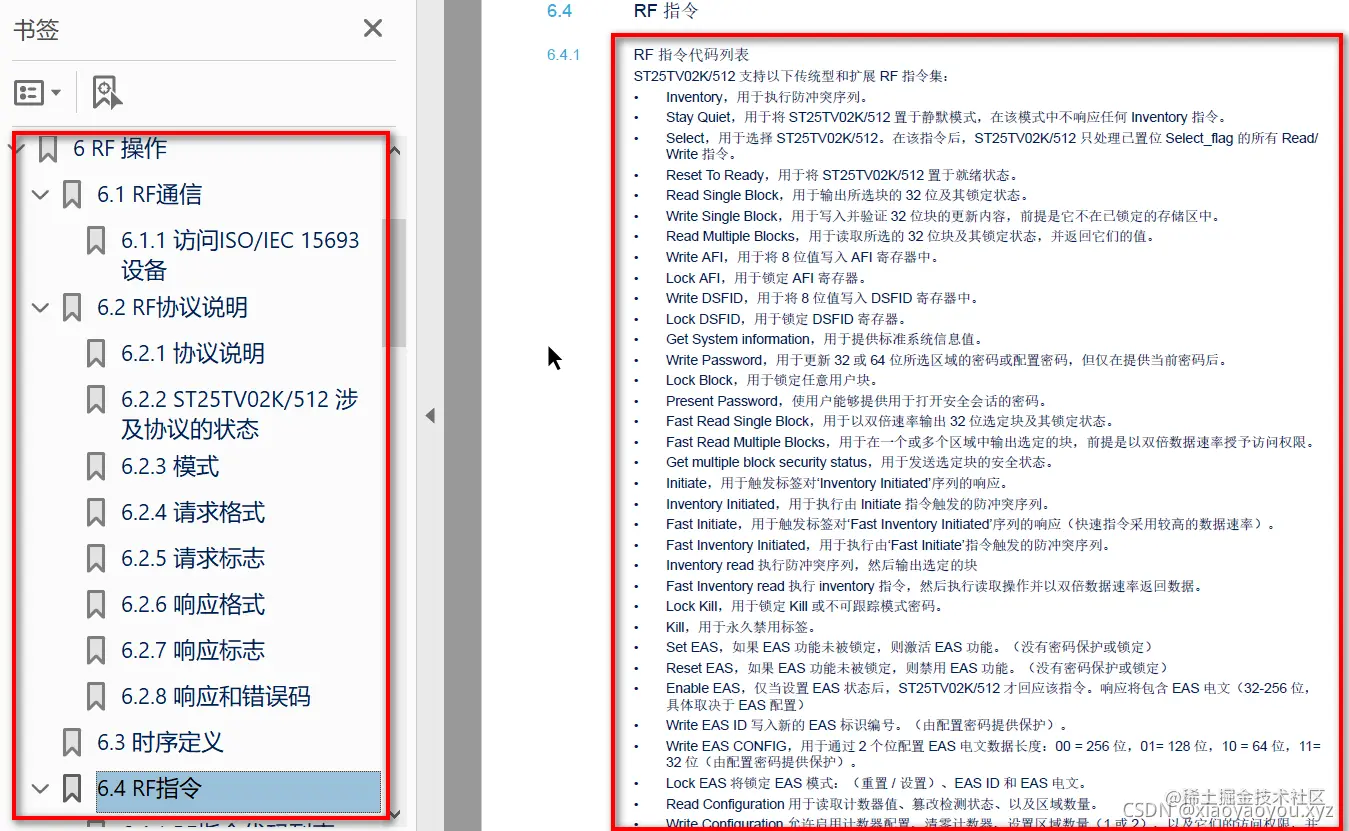Click the 'Stay Quiet' command line
This screenshot has width=1349, height=831.
(946, 117)
